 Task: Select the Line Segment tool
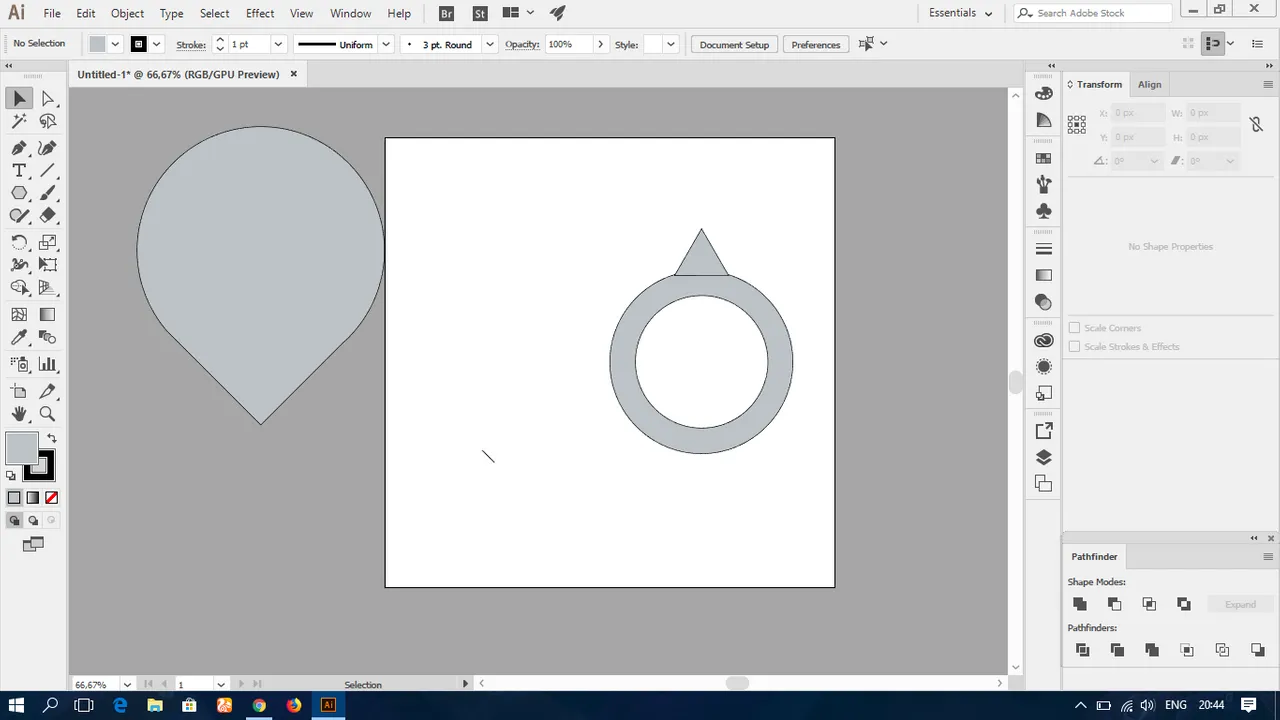tap(48, 171)
